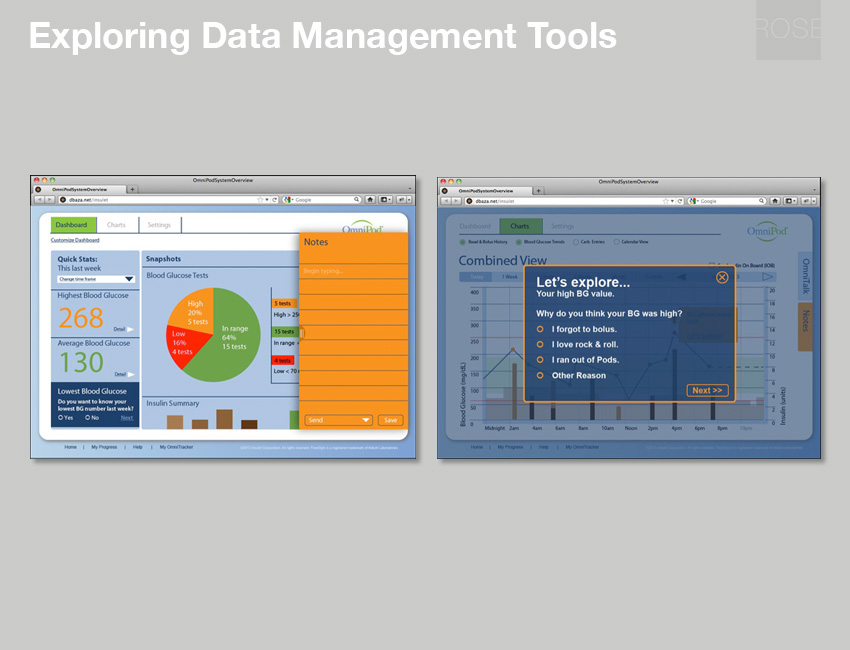
Task: Click search magnifier in right browser Google box
Action: pyautogui.click(x=762, y=201)
